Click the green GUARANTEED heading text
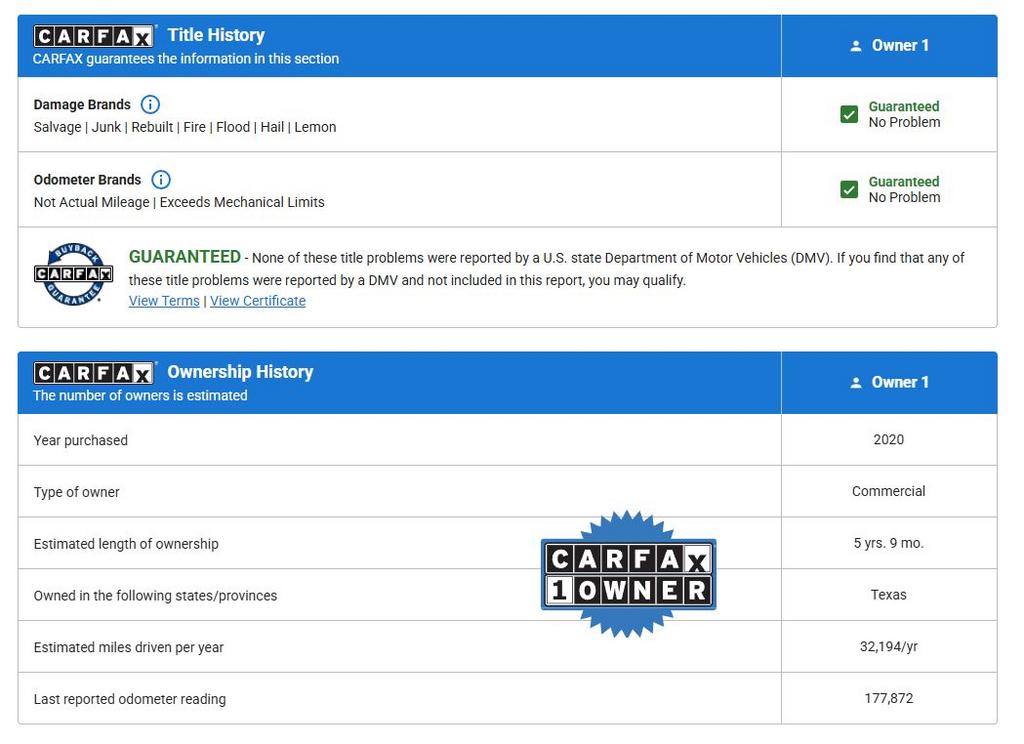The image size is (1024, 744). click(185, 257)
